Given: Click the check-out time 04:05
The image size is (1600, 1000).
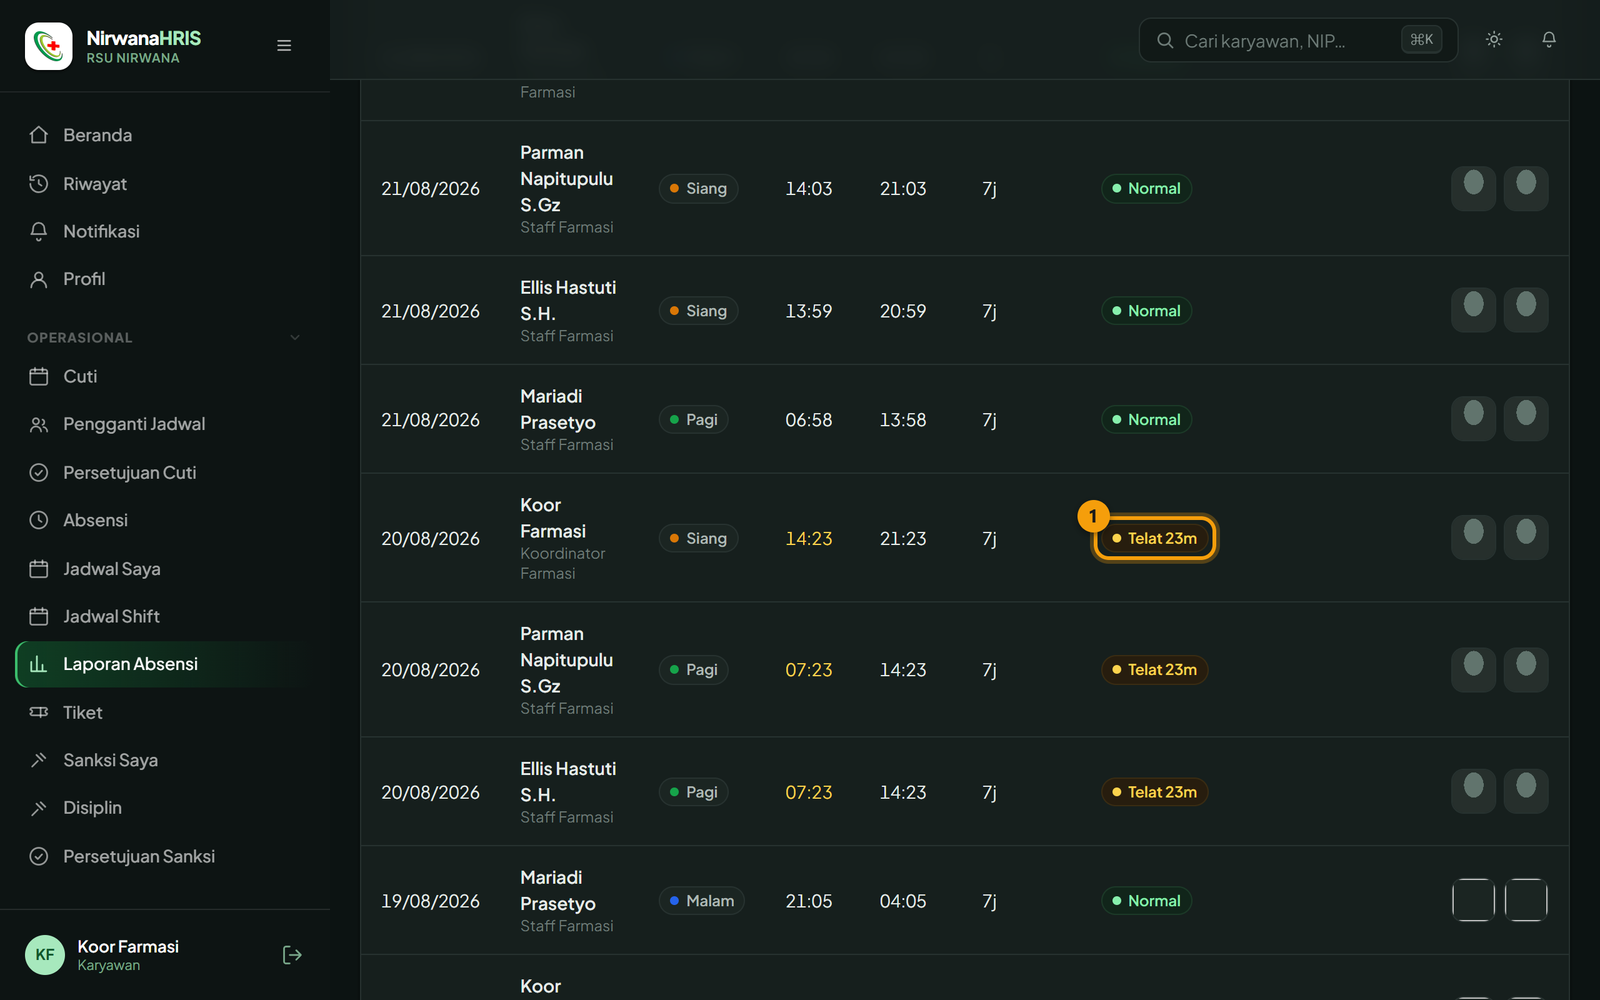Looking at the screenshot, I should pyautogui.click(x=903, y=901).
